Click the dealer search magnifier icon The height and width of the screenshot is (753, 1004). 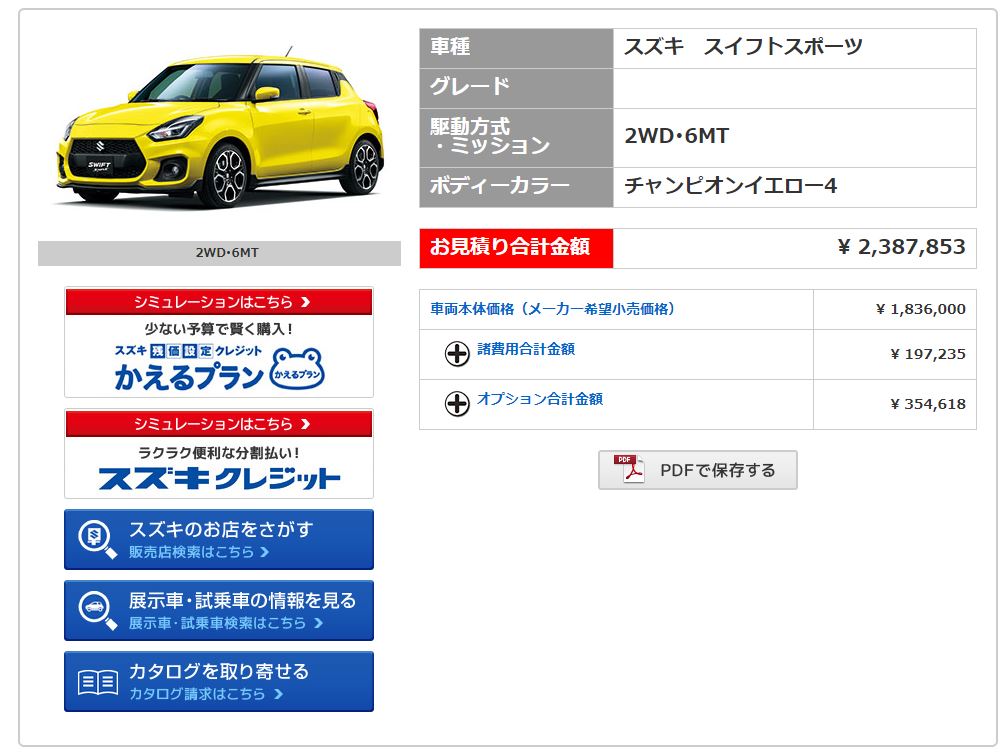(x=97, y=540)
